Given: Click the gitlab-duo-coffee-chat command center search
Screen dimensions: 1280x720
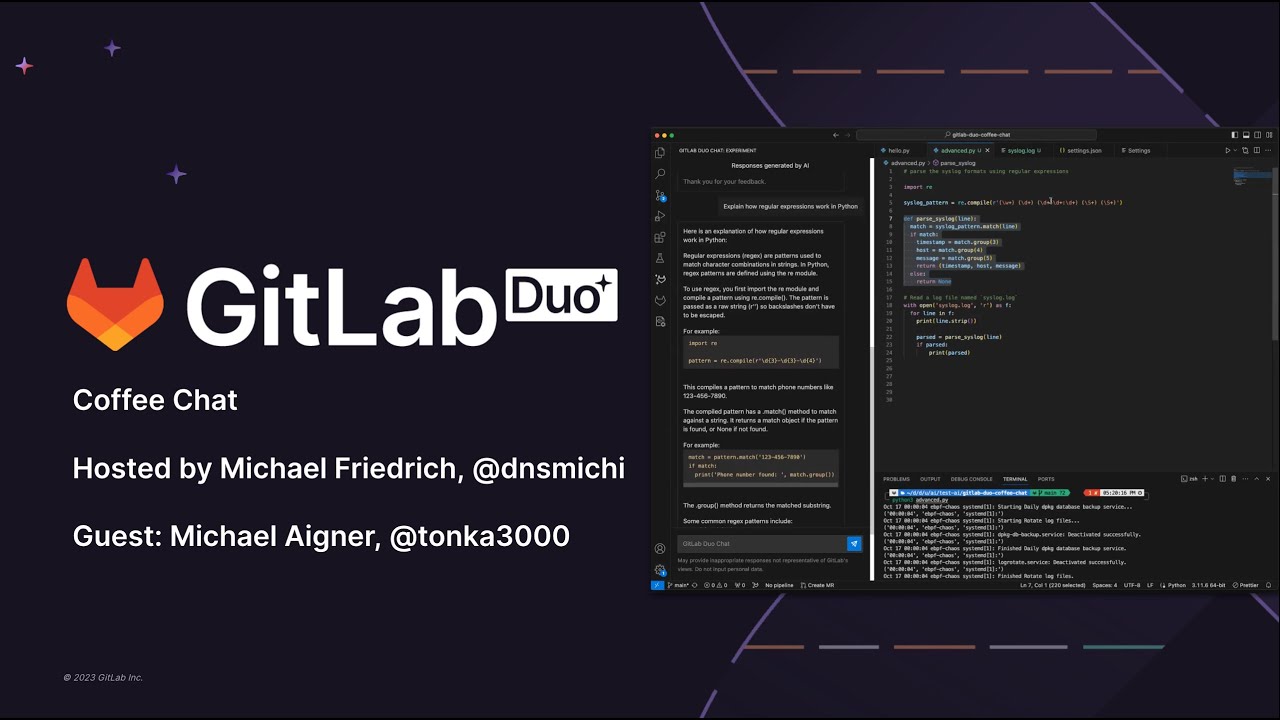Looking at the screenshot, I should tap(976, 135).
